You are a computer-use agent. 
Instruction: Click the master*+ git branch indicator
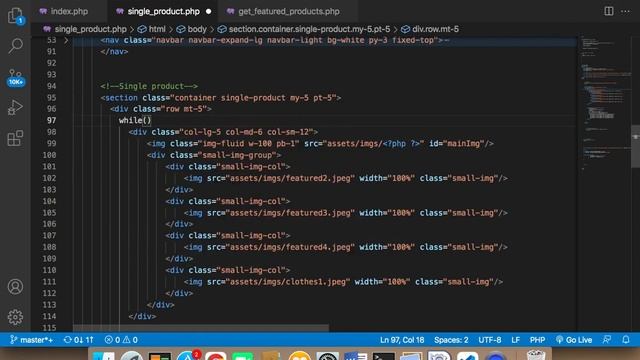pyautogui.click(x=31, y=340)
